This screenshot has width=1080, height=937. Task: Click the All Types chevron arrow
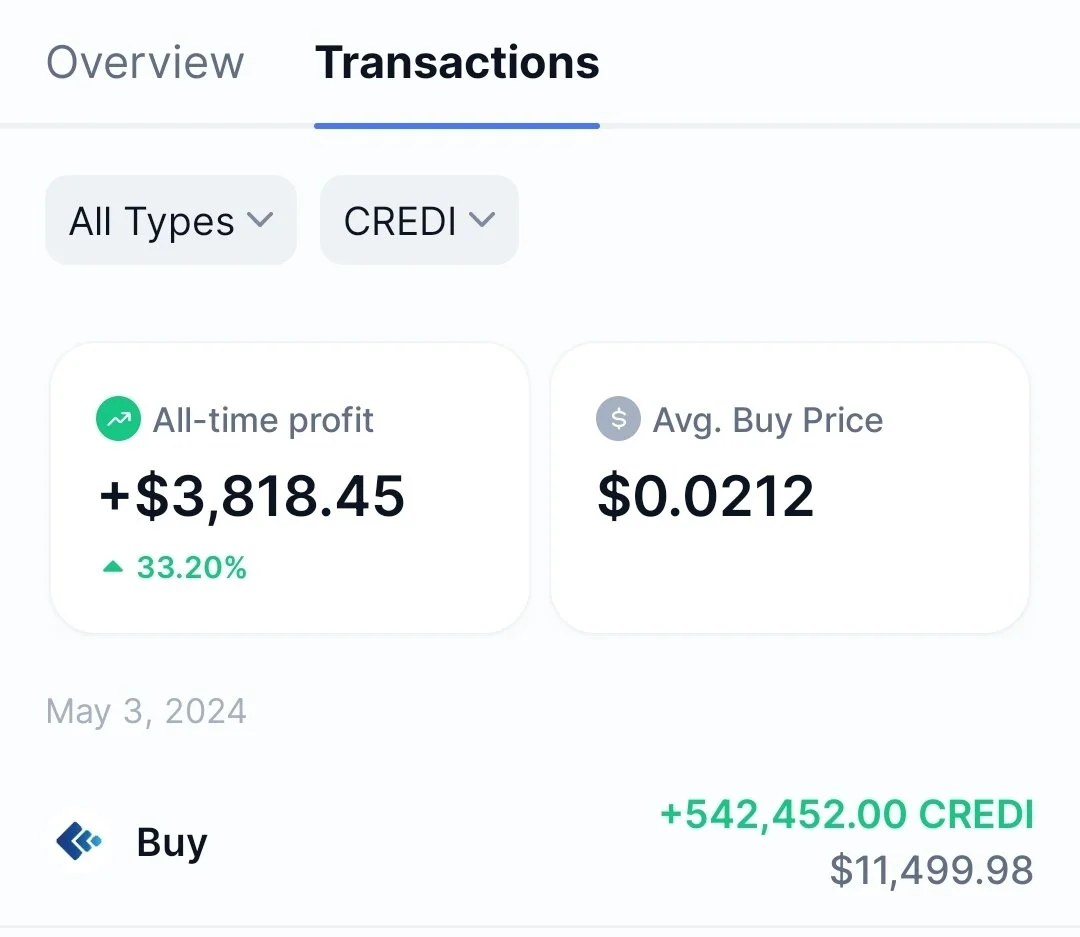pyautogui.click(x=260, y=220)
